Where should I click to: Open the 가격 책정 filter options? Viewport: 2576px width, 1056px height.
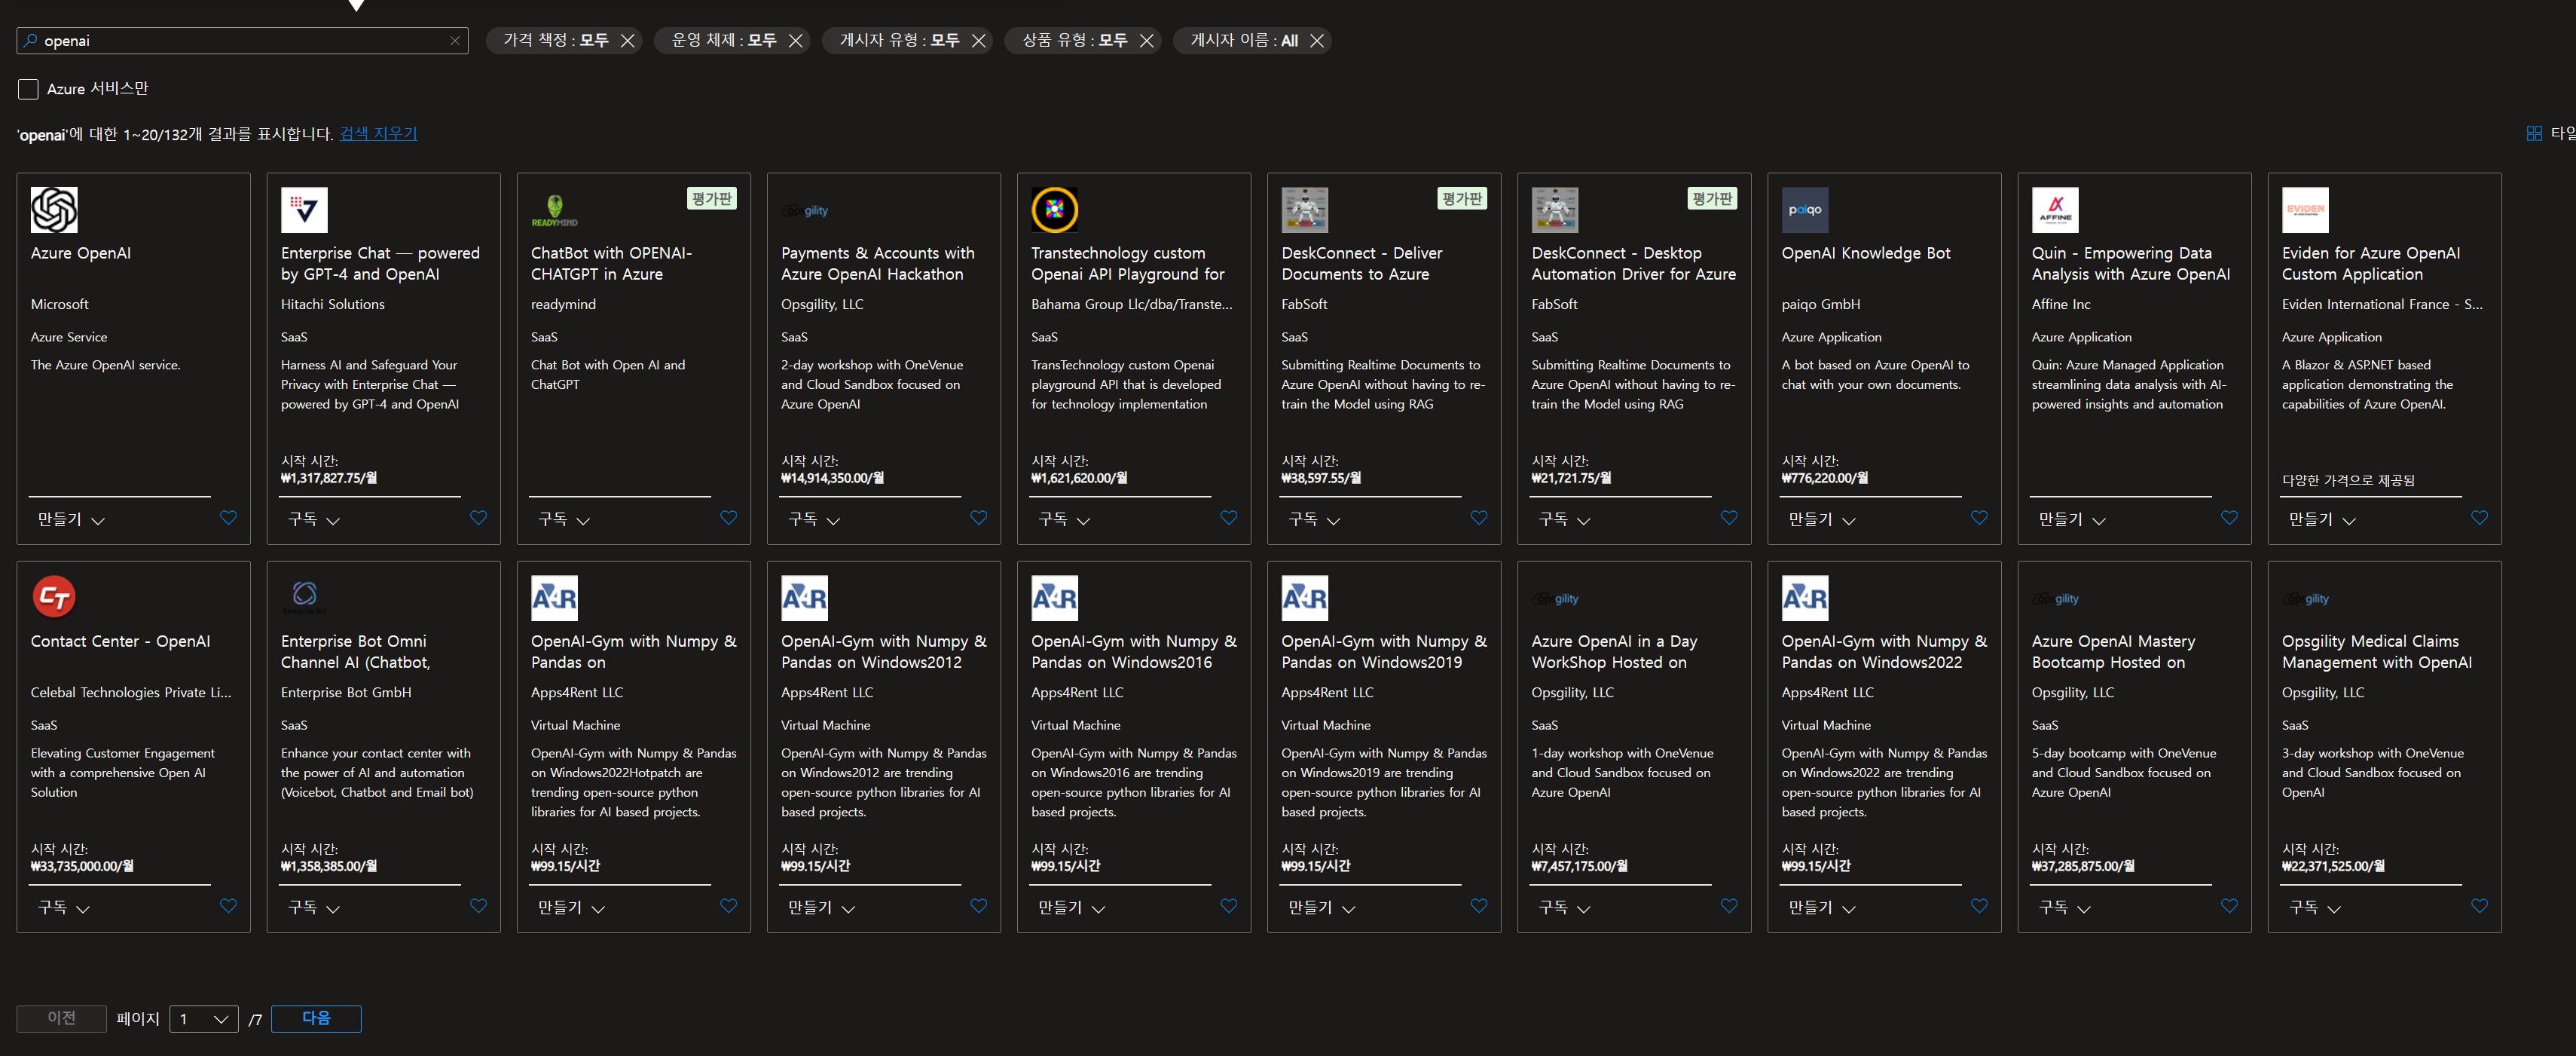pos(555,41)
